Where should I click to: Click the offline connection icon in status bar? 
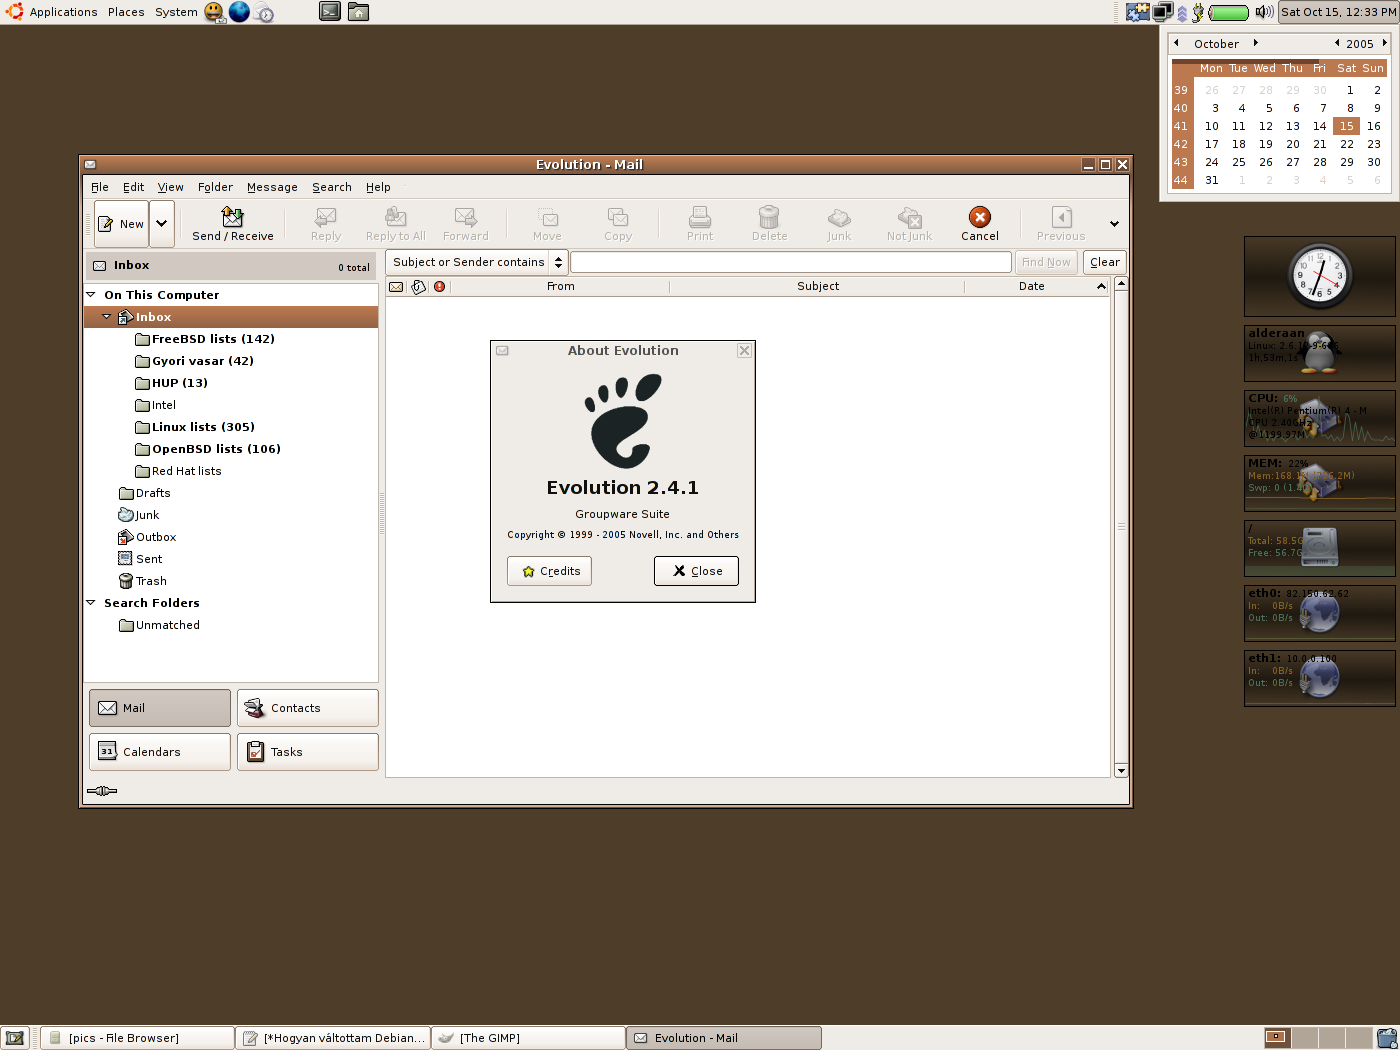[x=102, y=791]
